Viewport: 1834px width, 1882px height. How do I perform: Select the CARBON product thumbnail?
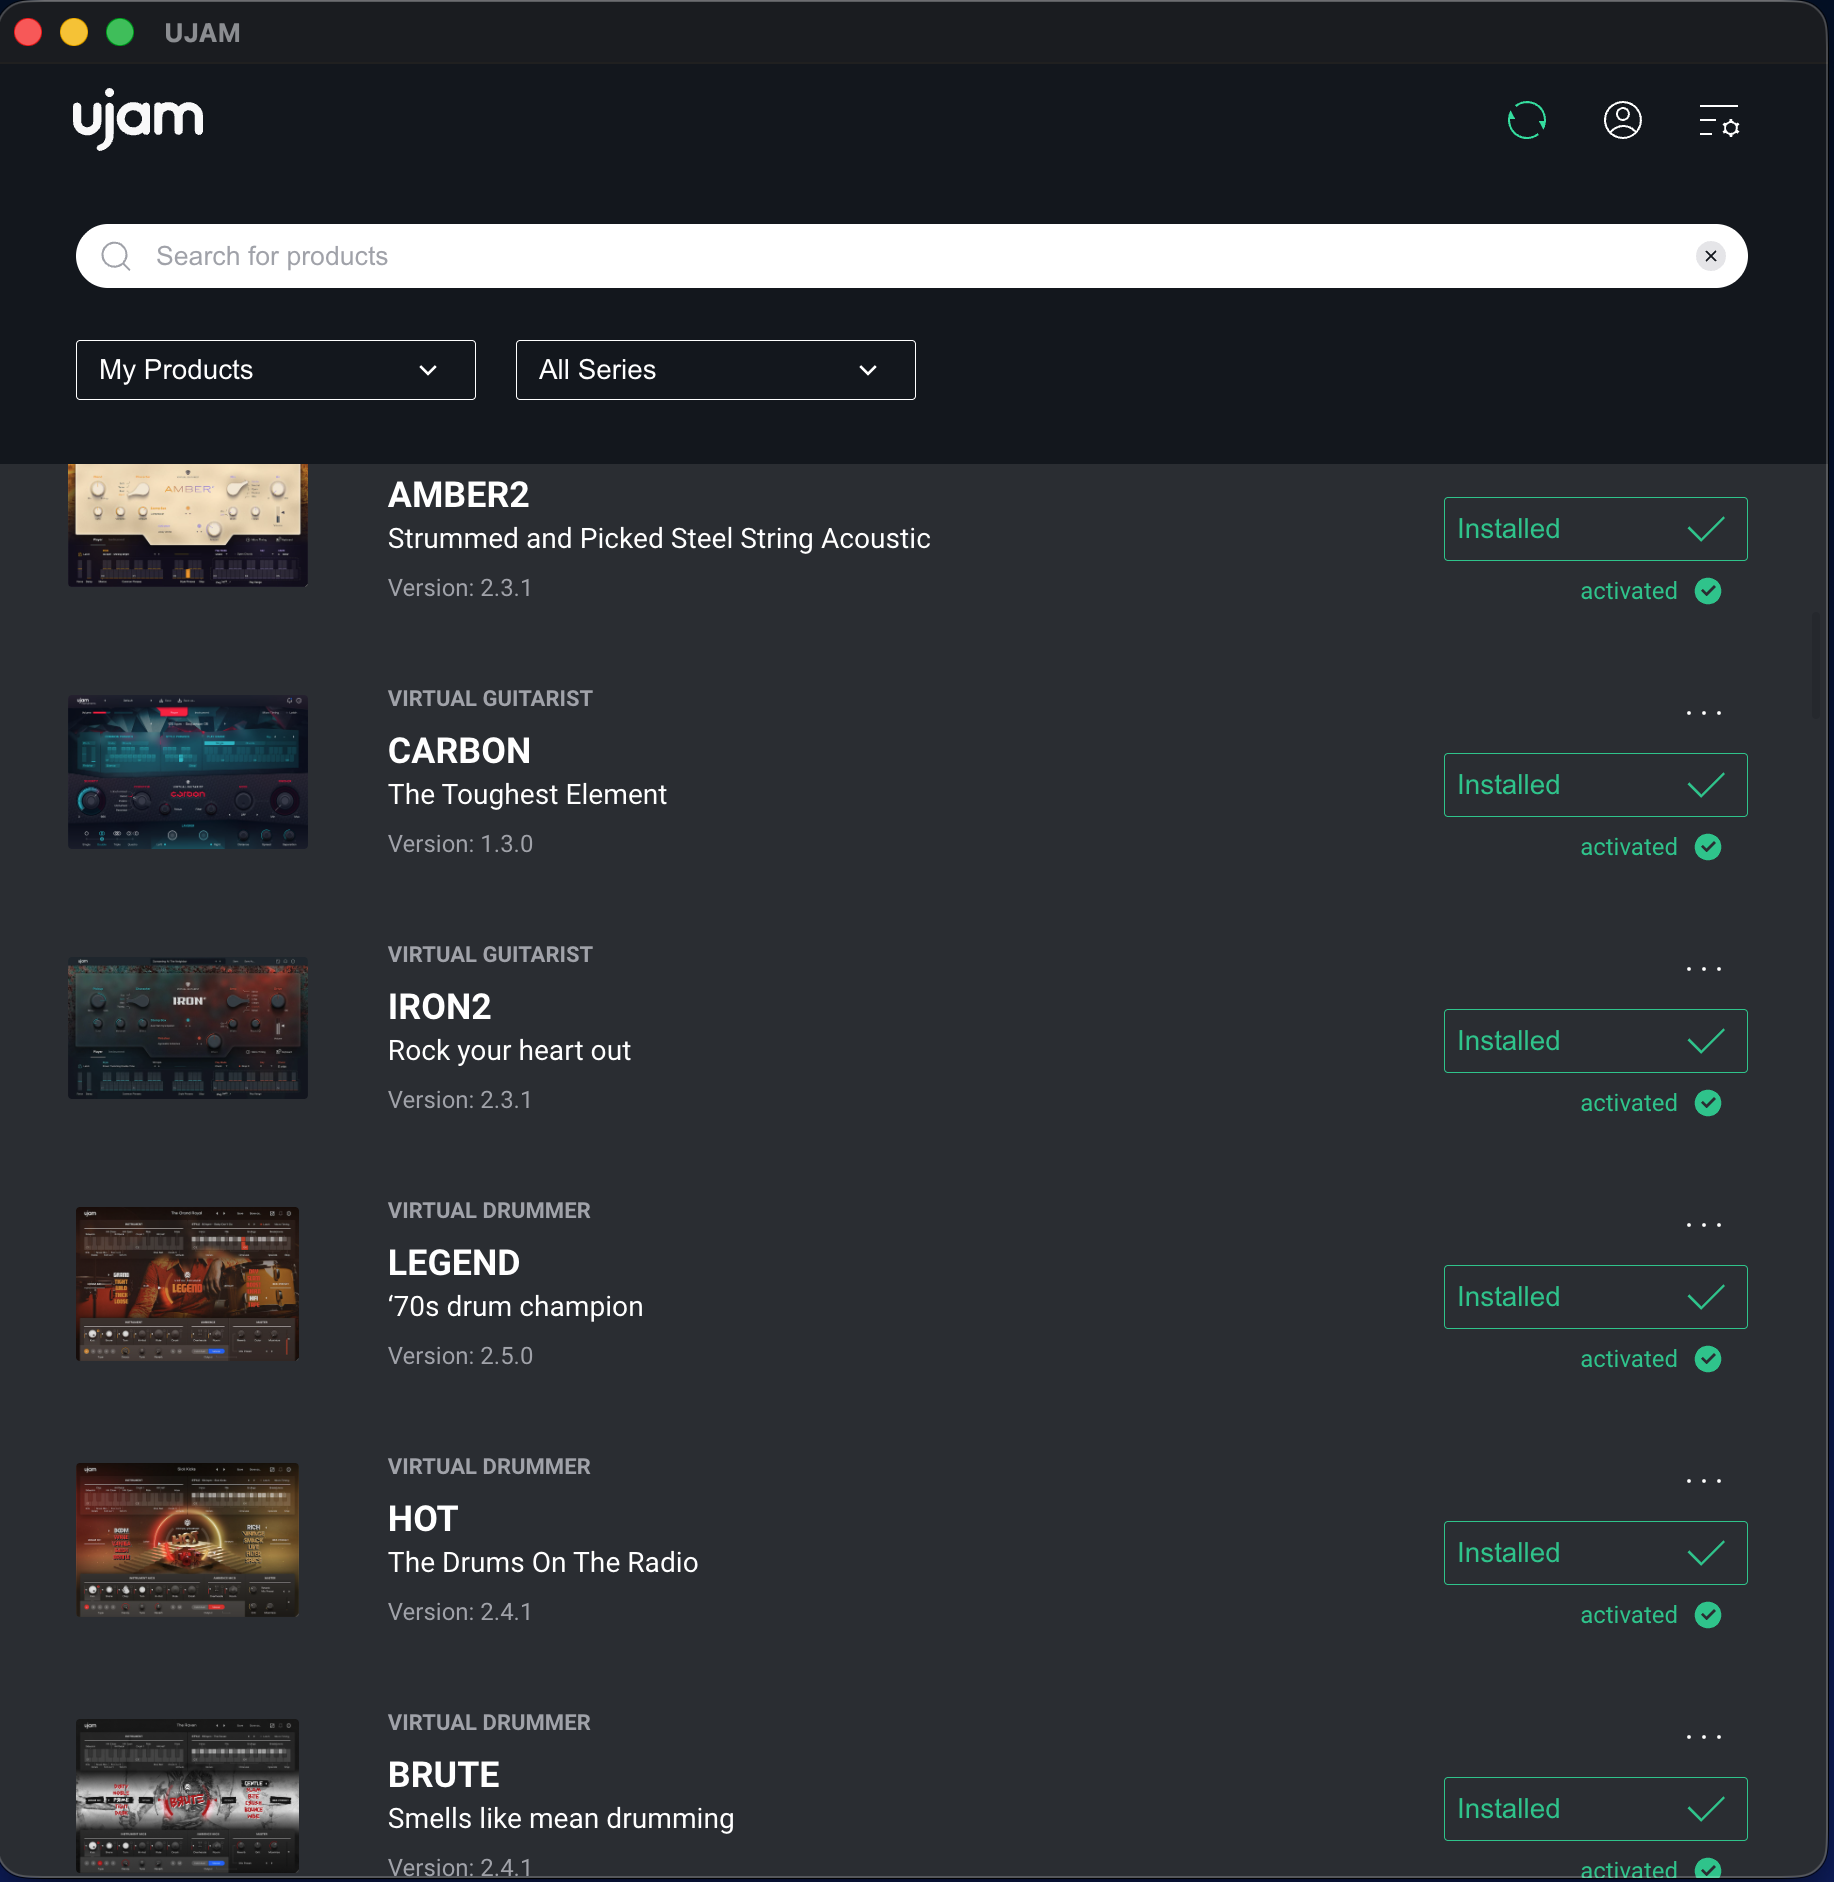tap(188, 772)
